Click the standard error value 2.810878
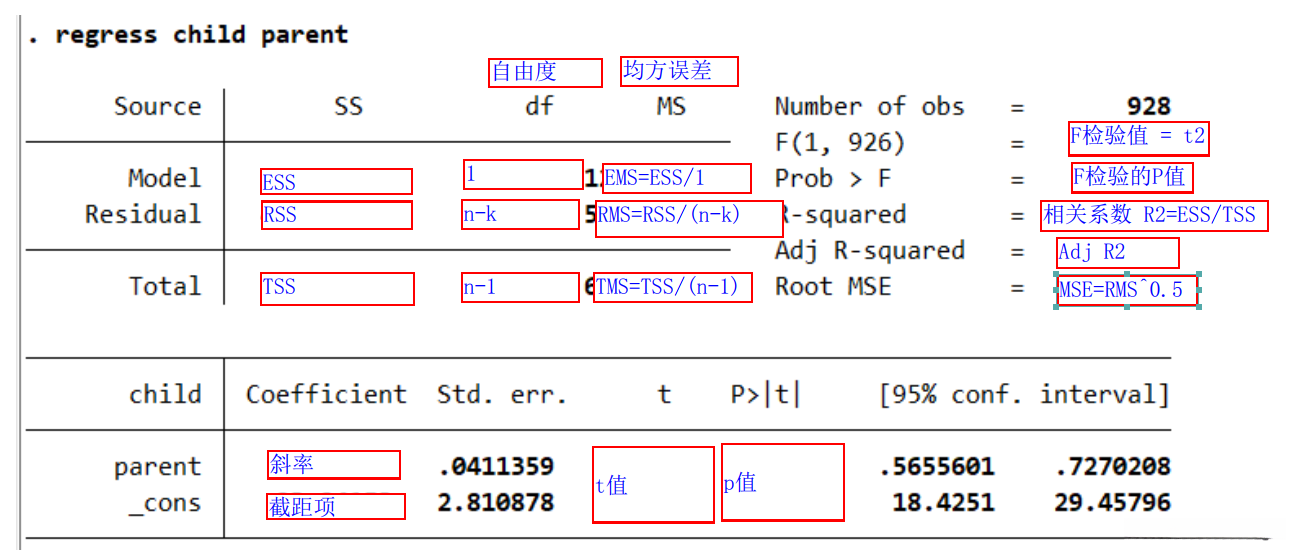This screenshot has width=1298, height=550. tap(496, 503)
